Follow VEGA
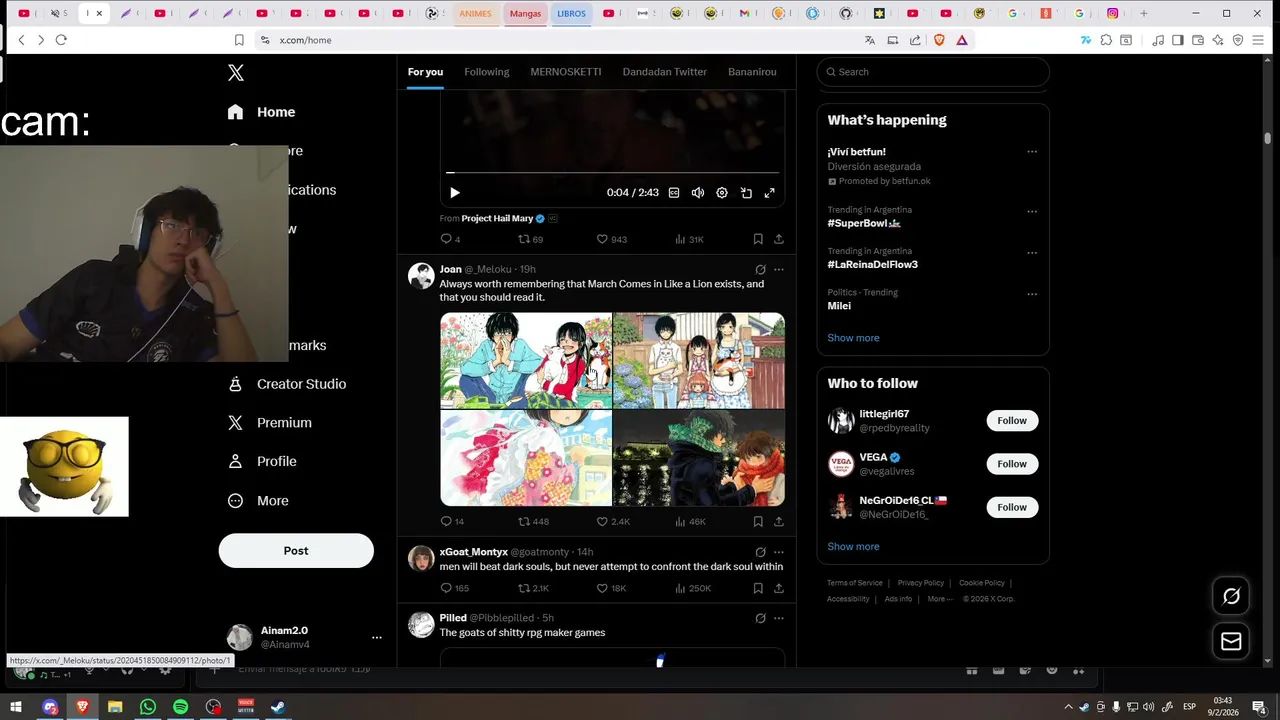Viewport: 1280px width, 720px height. pyautogui.click(x=1012, y=464)
